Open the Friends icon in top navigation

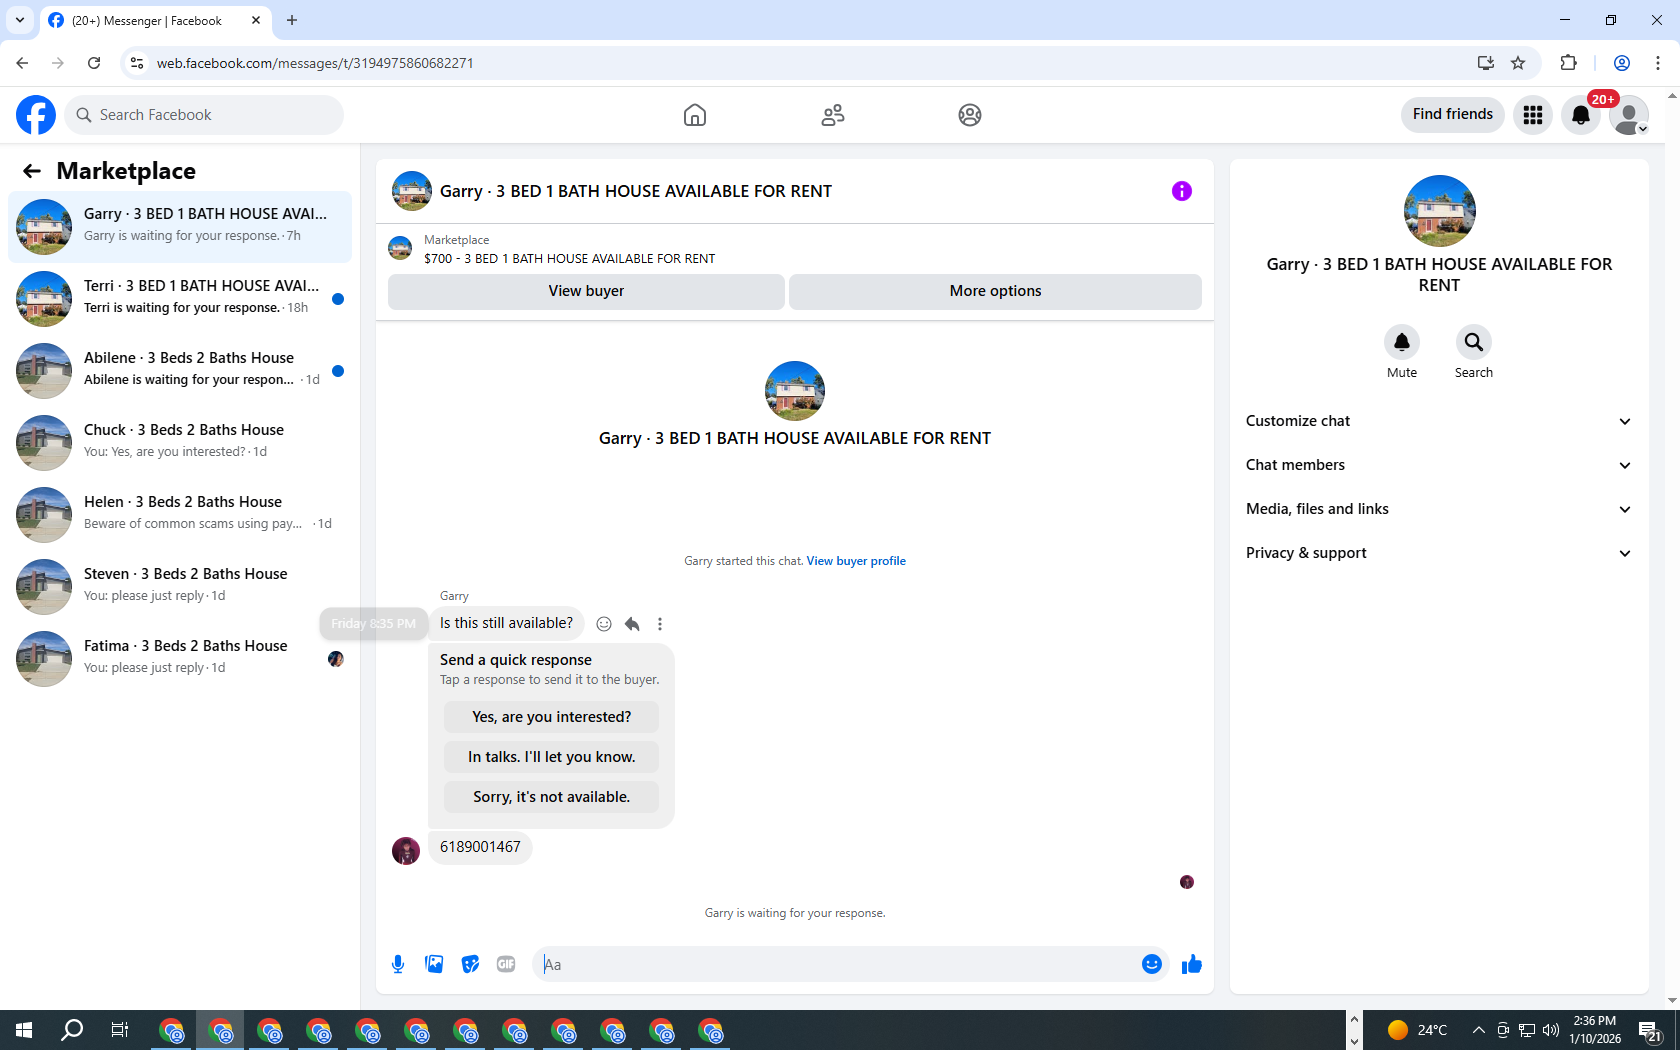tap(833, 115)
